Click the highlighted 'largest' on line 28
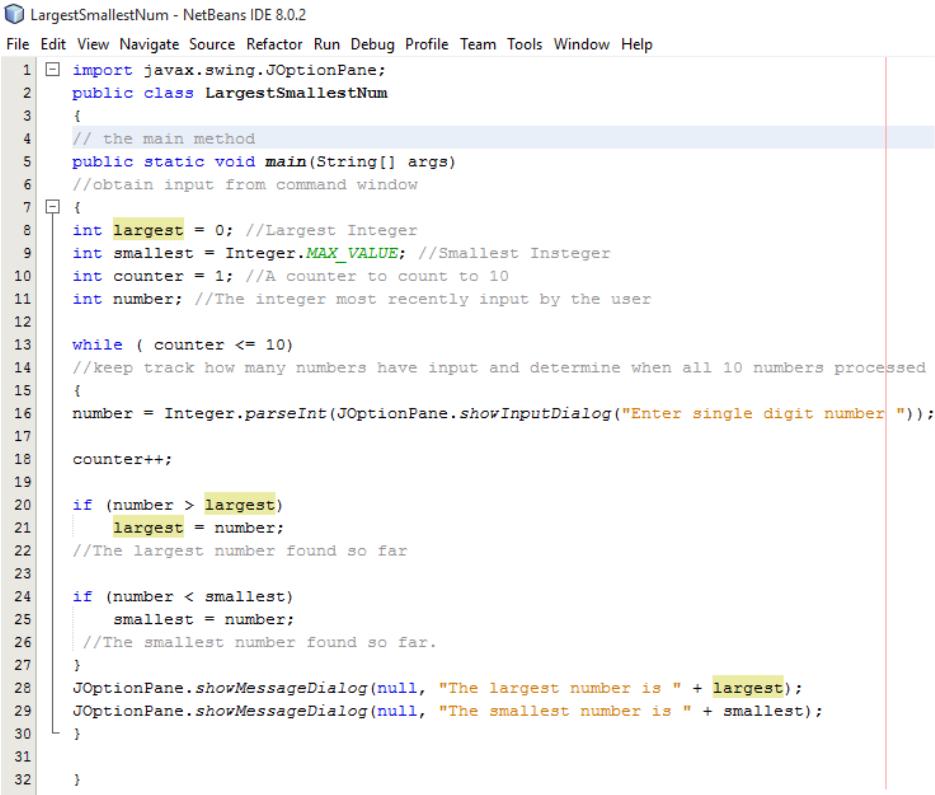 point(748,688)
